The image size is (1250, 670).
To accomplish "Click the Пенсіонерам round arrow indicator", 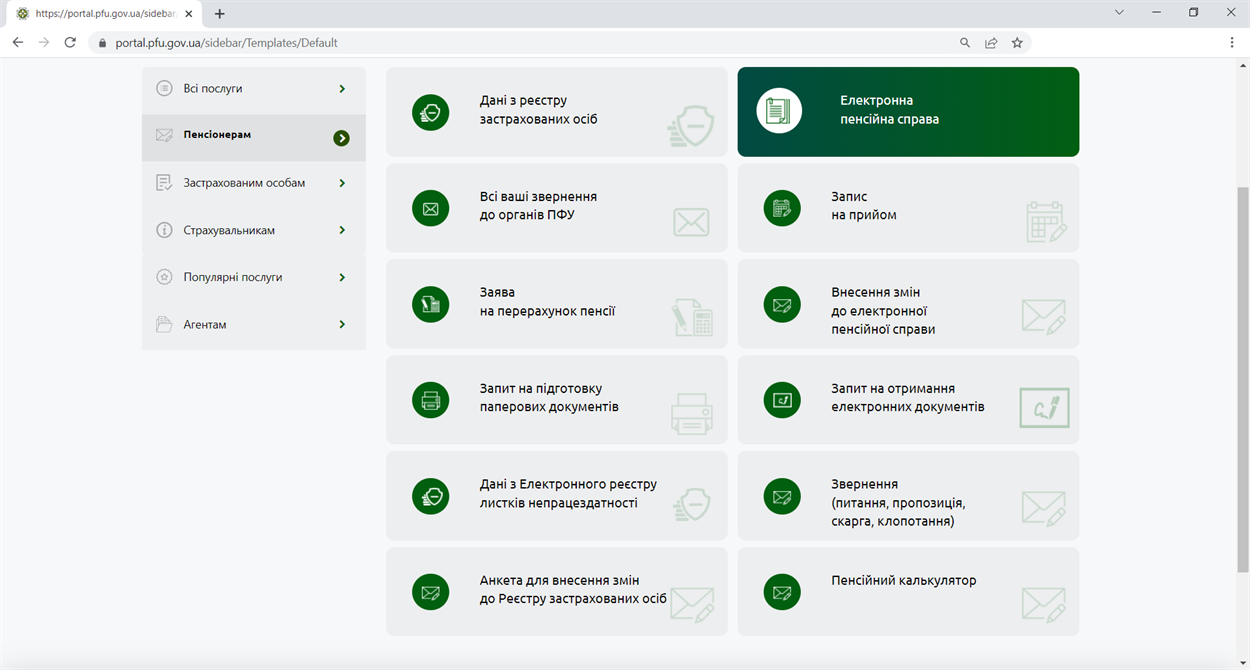I will click(342, 138).
